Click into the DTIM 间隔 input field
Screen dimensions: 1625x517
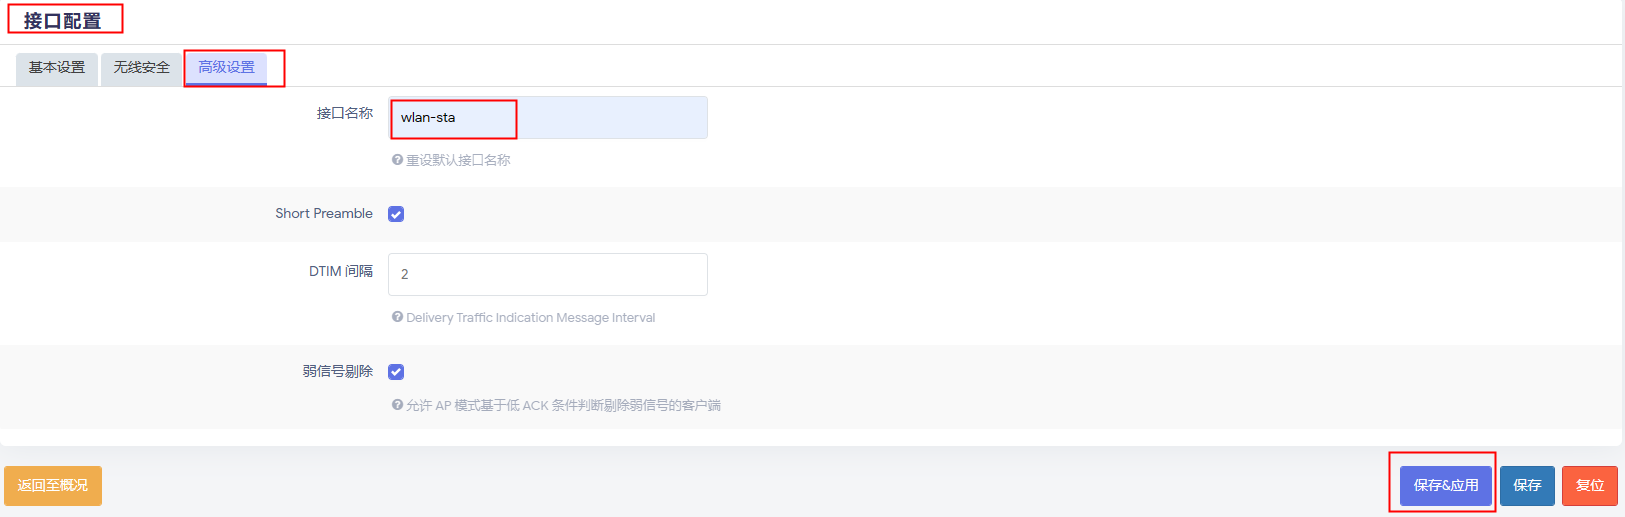[547, 274]
